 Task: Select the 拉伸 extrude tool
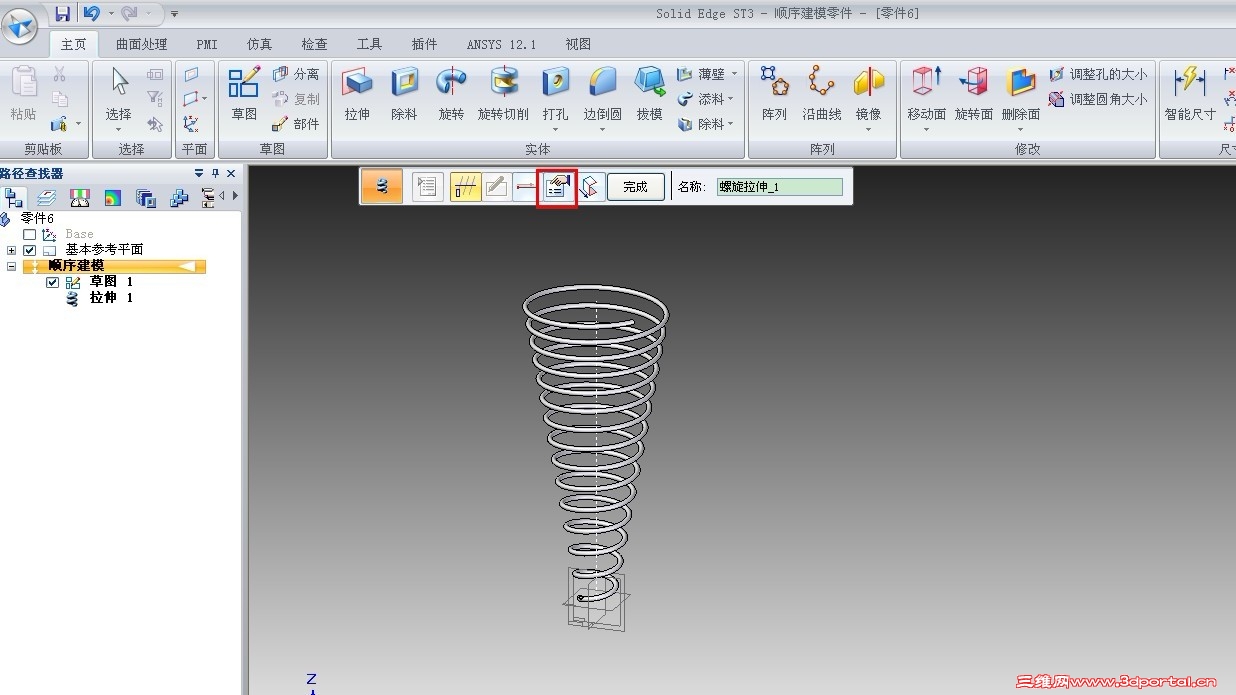coord(357,93)
